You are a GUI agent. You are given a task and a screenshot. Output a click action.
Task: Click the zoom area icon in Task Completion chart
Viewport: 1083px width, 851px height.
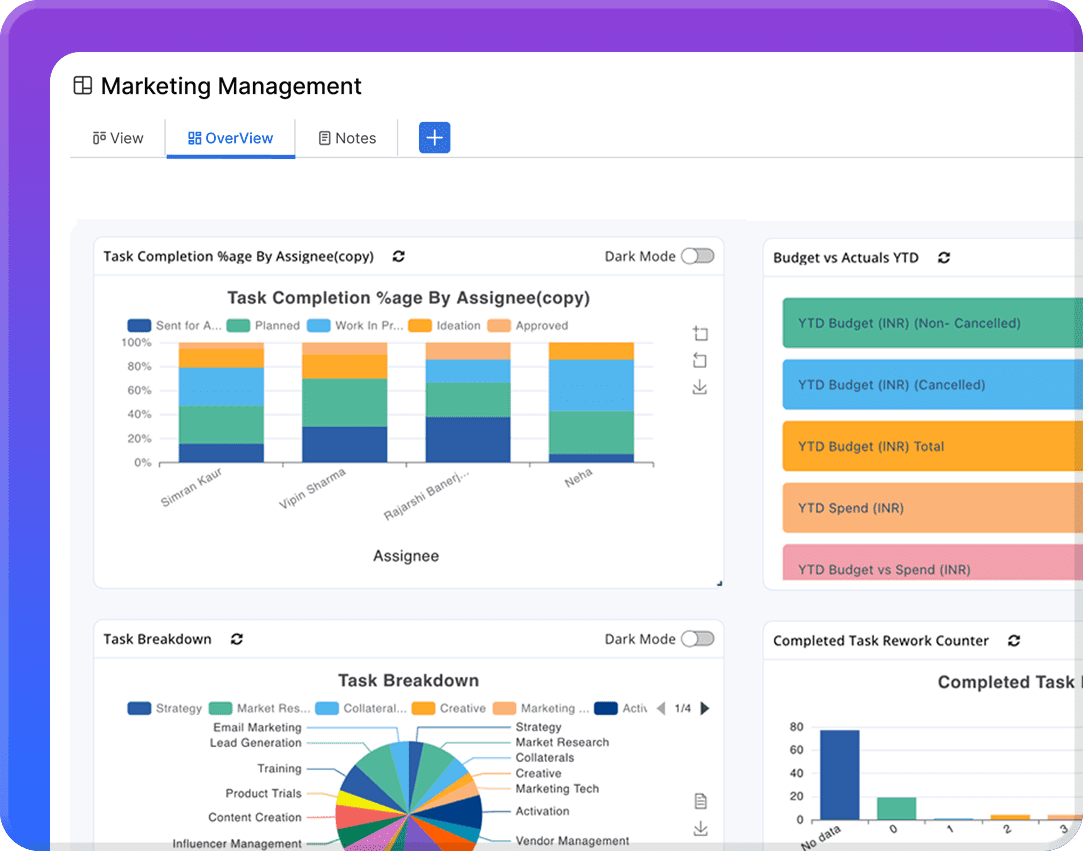[700, 334]
